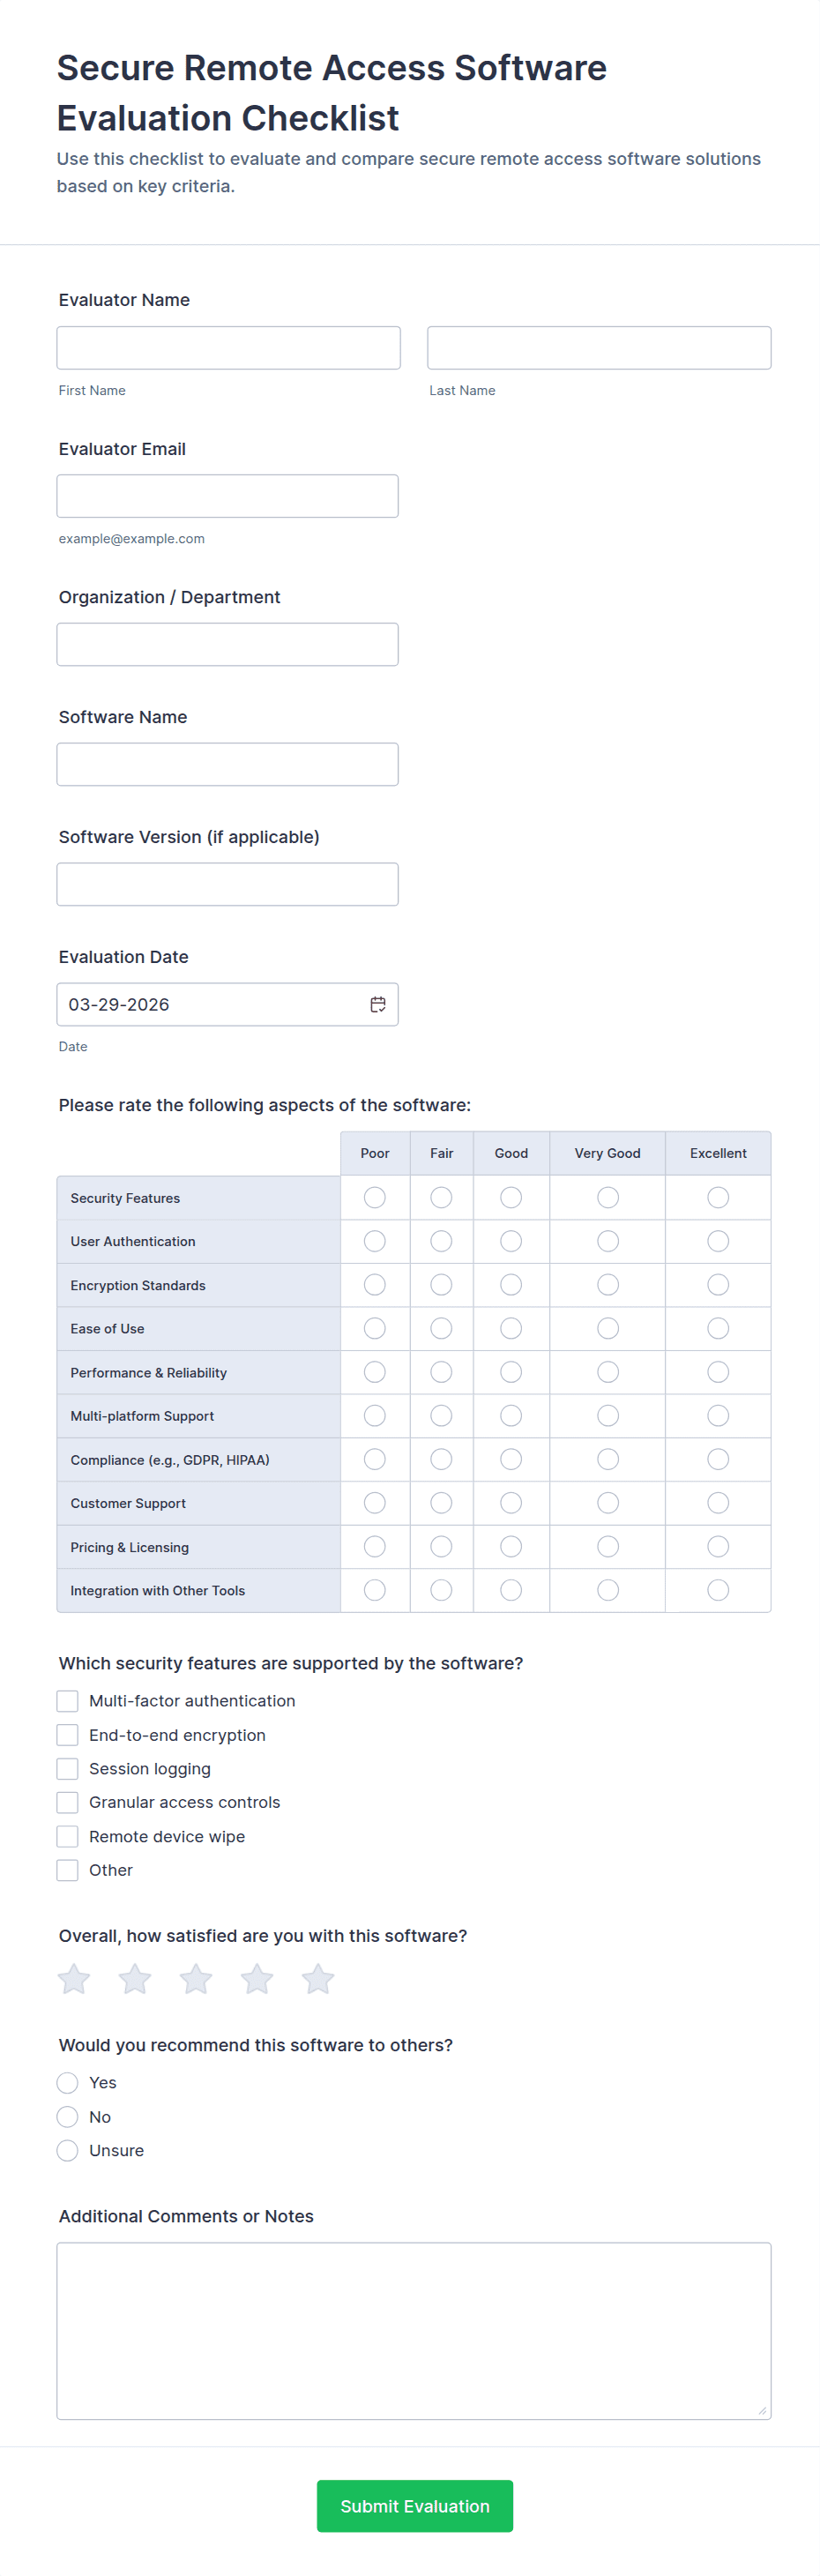This screenshot has width=820, height=2576.
Task: Select the third satisfaction star
Action: coord(196,1978)
